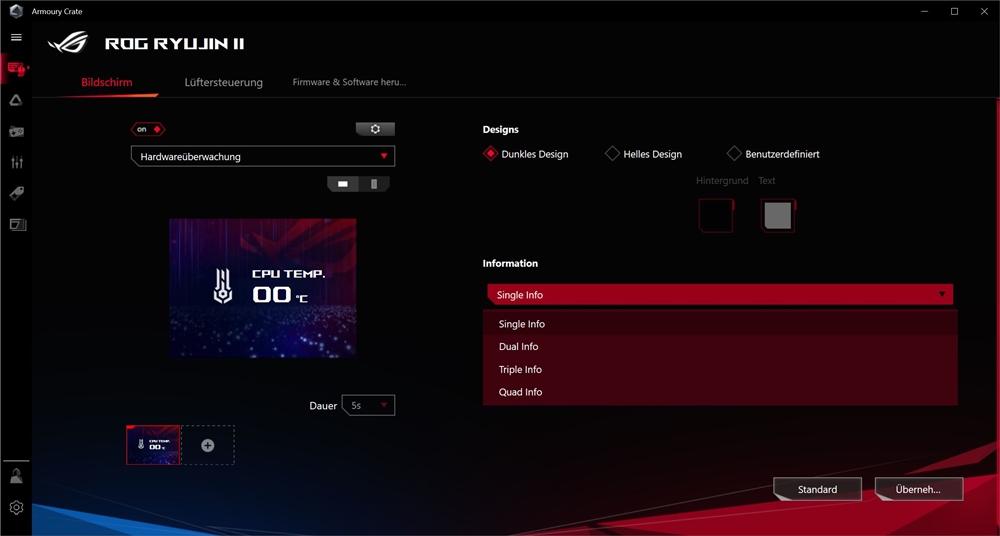Select Benutzerdefiniert radio option

pyautogui.click(x=773, y=154)
